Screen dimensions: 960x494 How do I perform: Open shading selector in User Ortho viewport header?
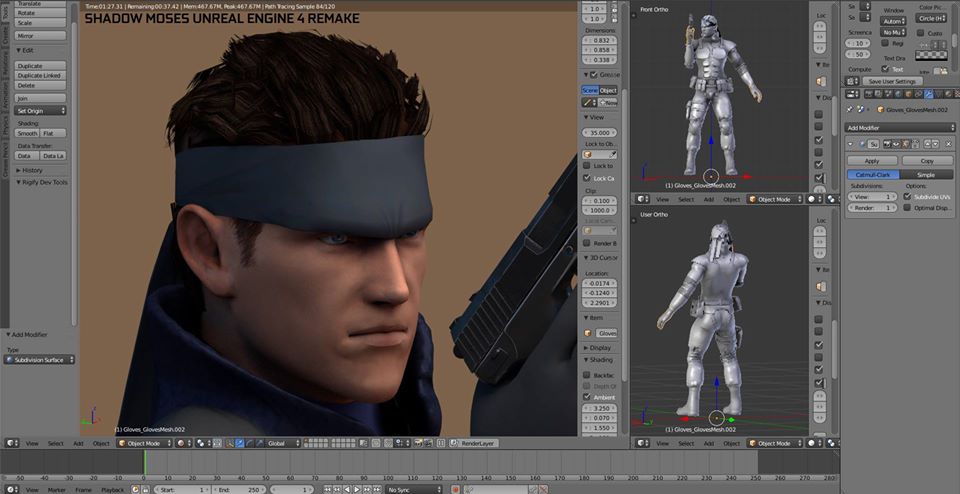click(814, 443)
